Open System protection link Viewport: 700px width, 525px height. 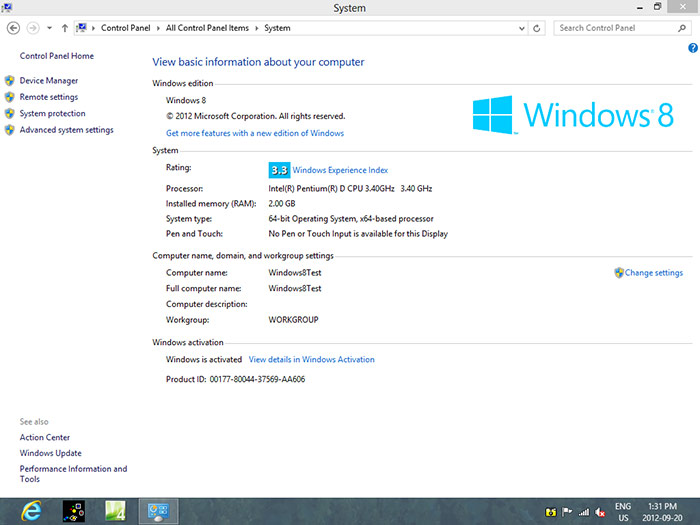pos(52,113)
